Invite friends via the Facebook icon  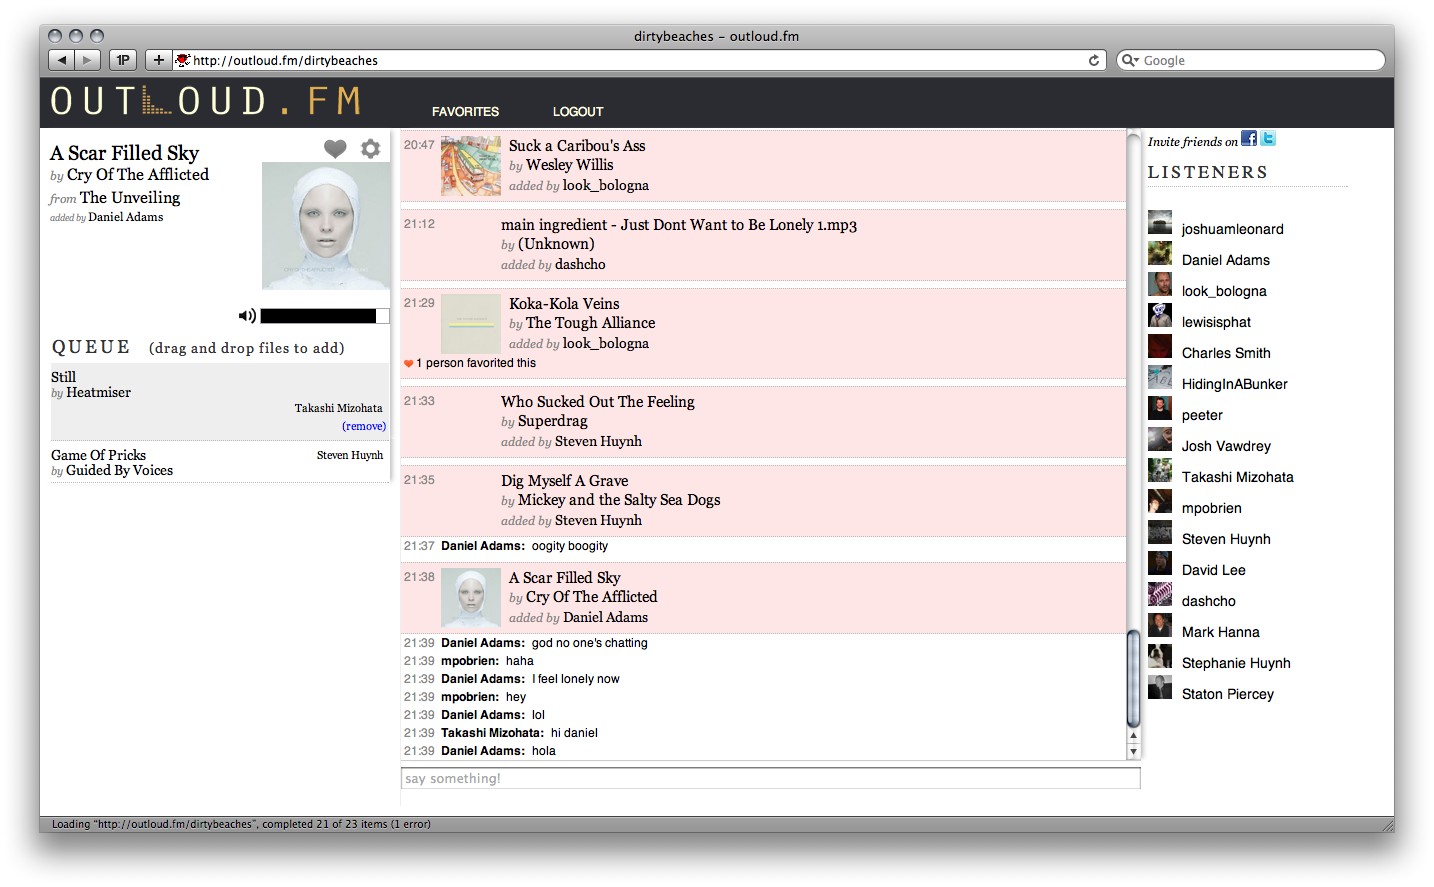(x=1249, y=139)
